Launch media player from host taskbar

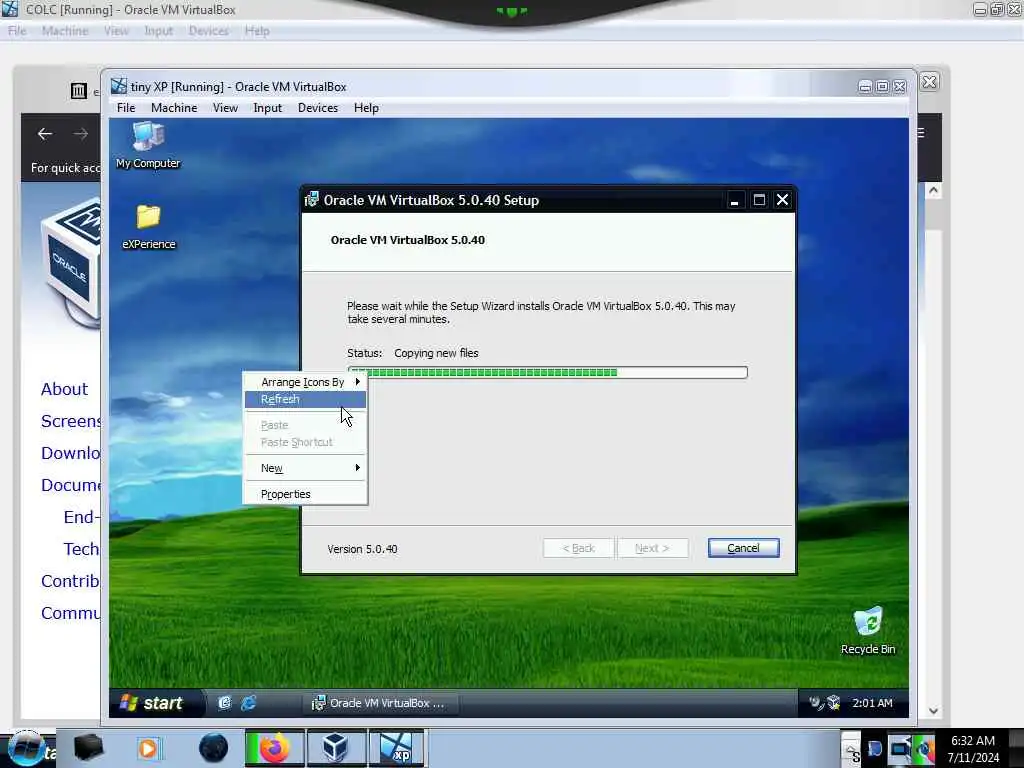[148, 748]
